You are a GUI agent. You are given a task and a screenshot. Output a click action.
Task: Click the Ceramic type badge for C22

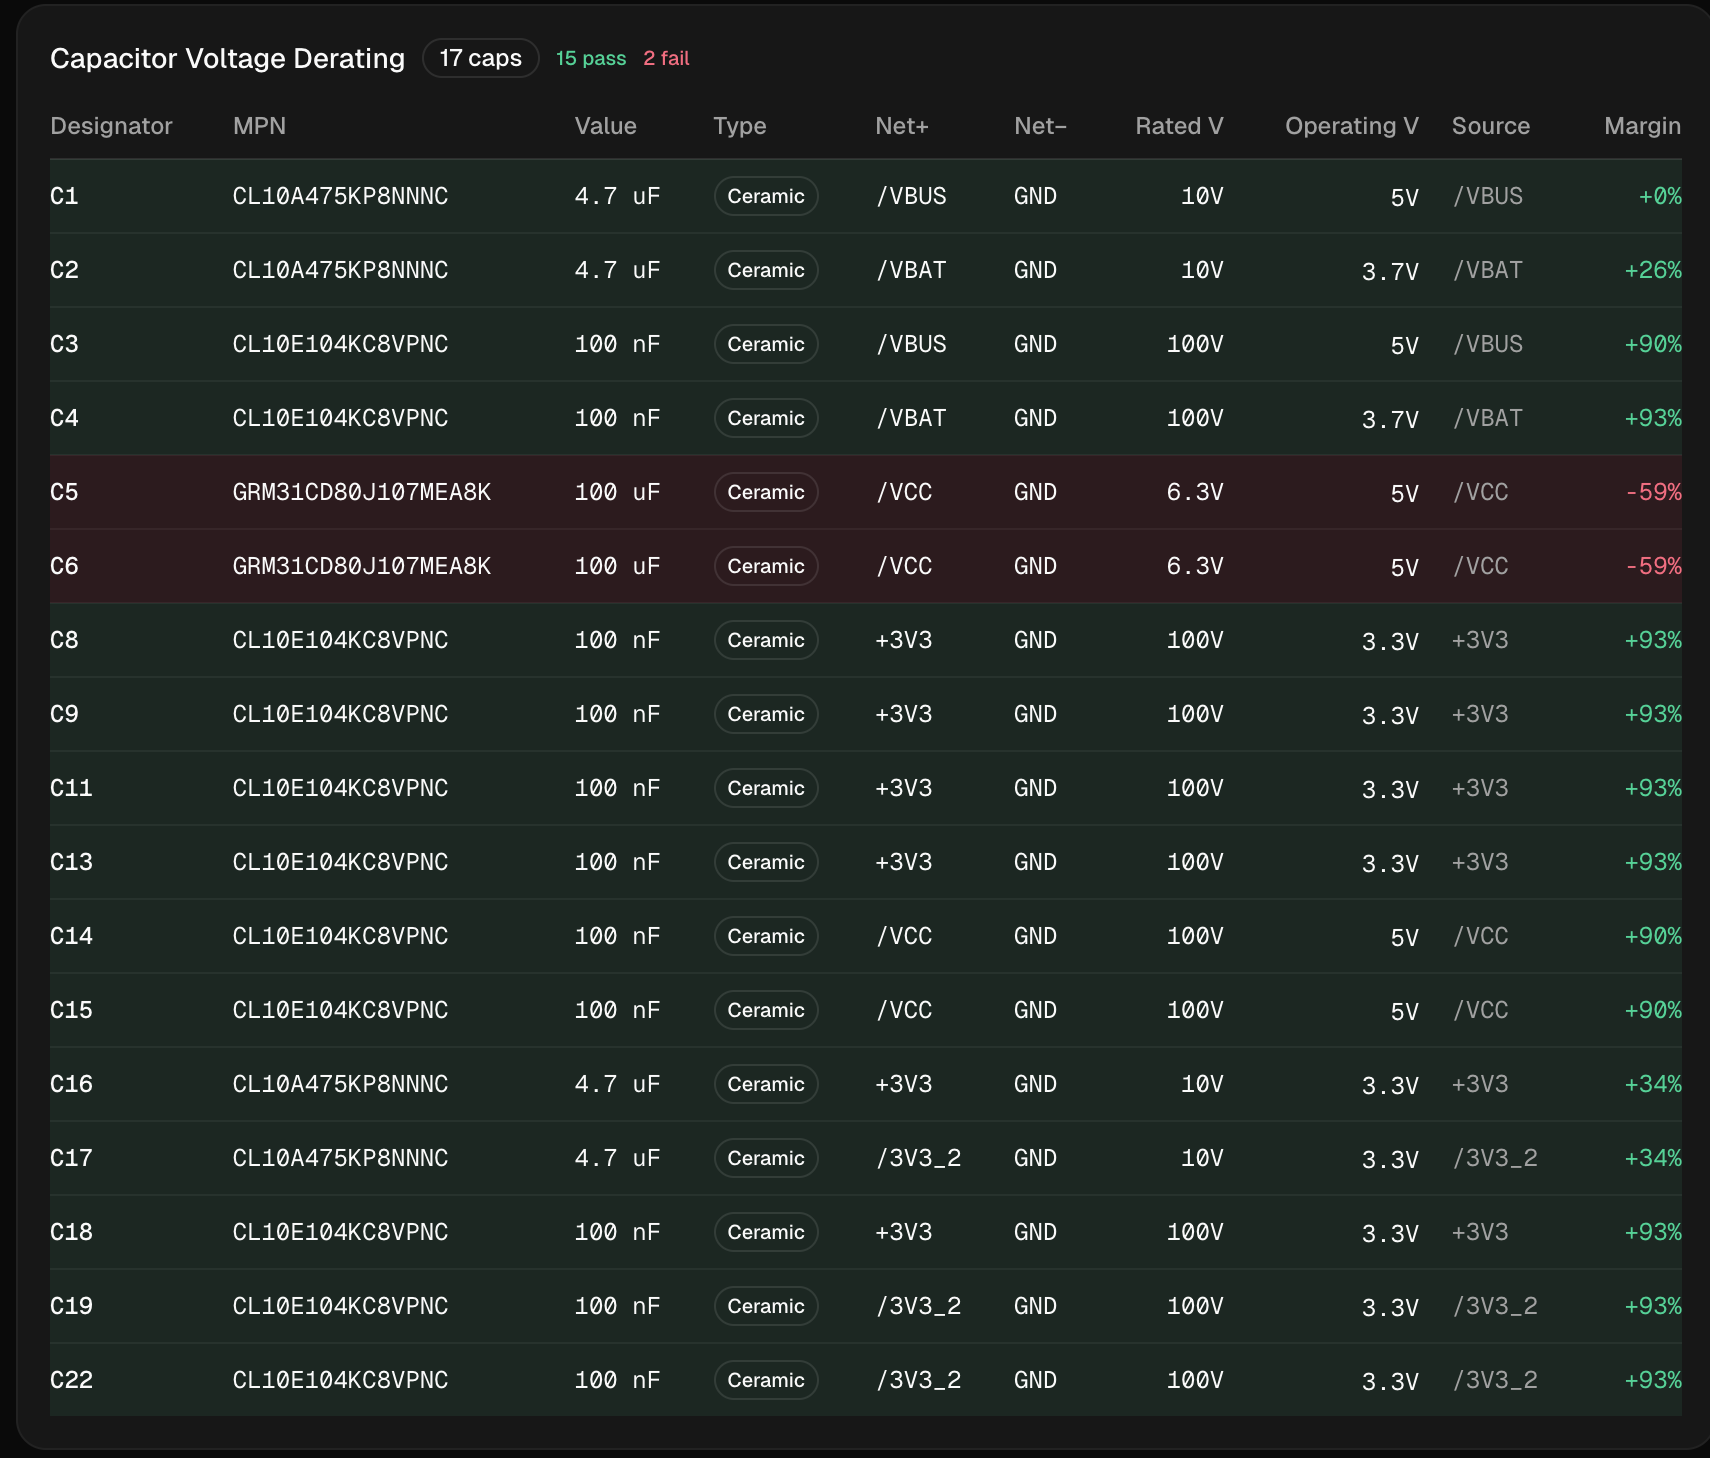pyautogui.click(x=766, y=1380)
